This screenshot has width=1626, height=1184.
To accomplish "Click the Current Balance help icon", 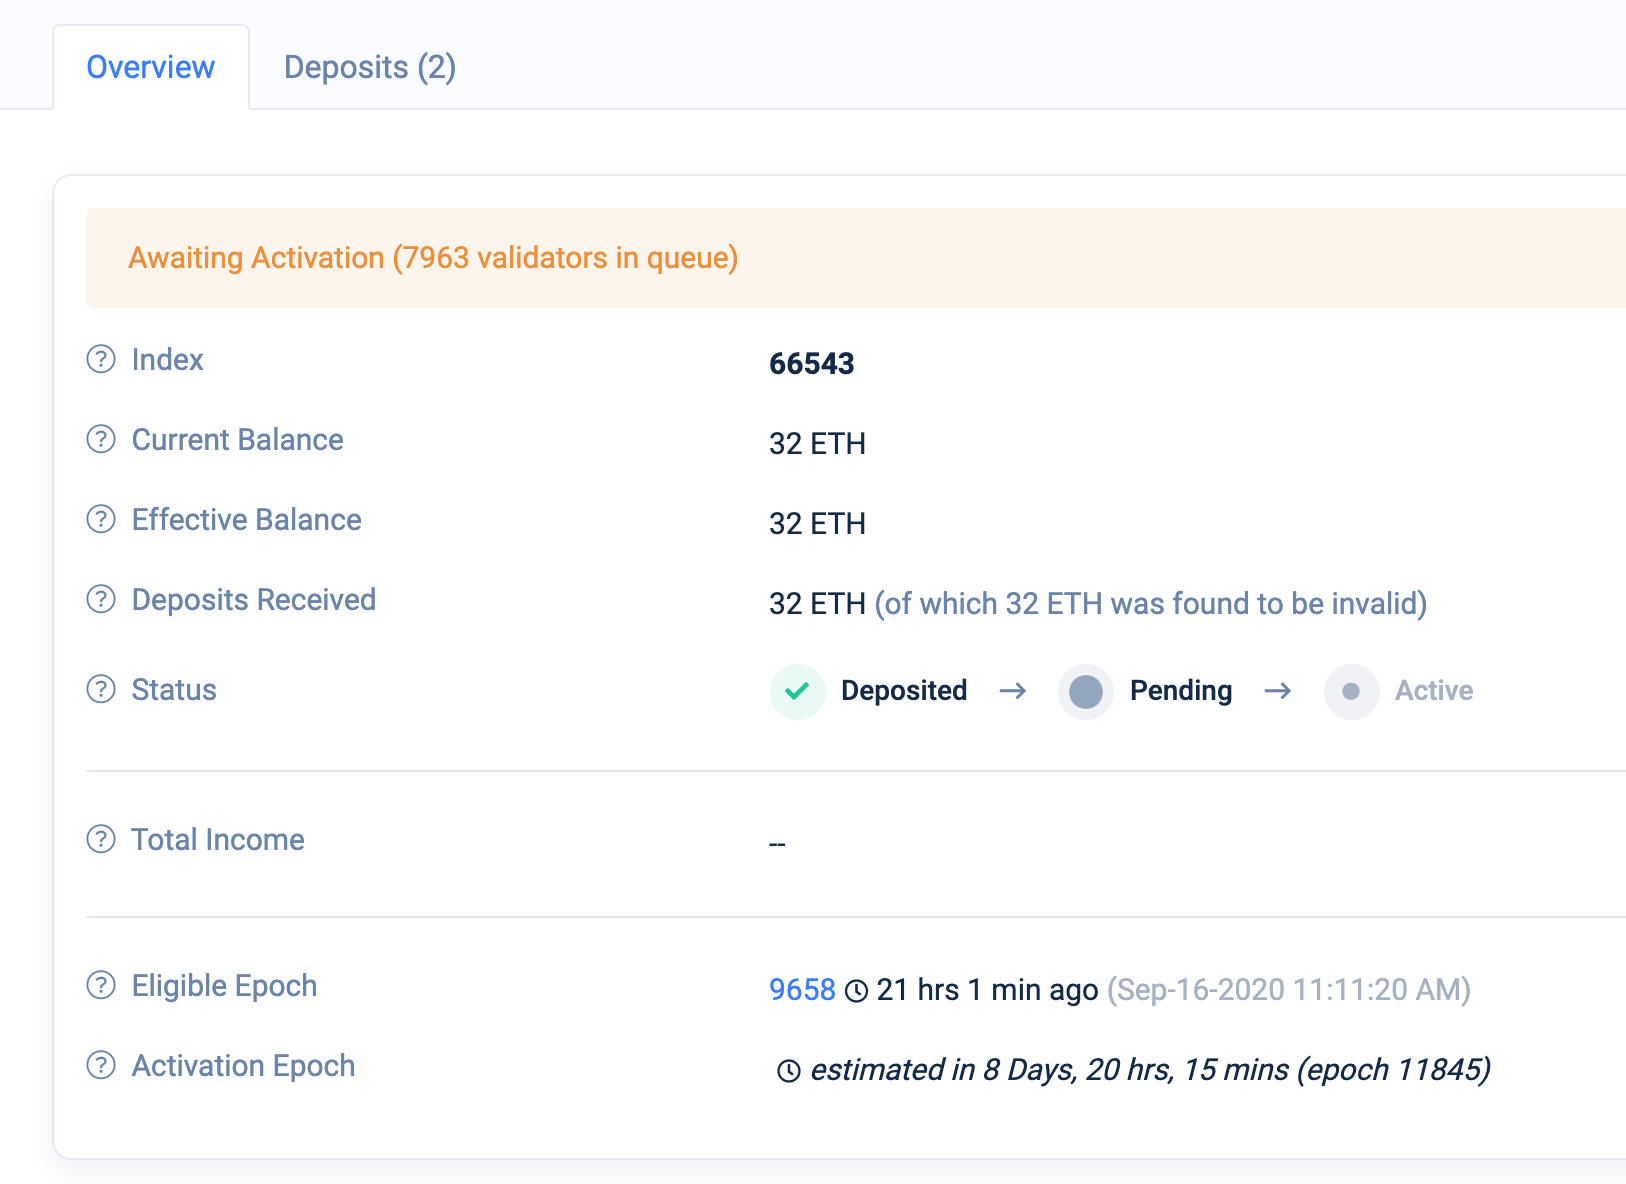I will pos(100,439).
